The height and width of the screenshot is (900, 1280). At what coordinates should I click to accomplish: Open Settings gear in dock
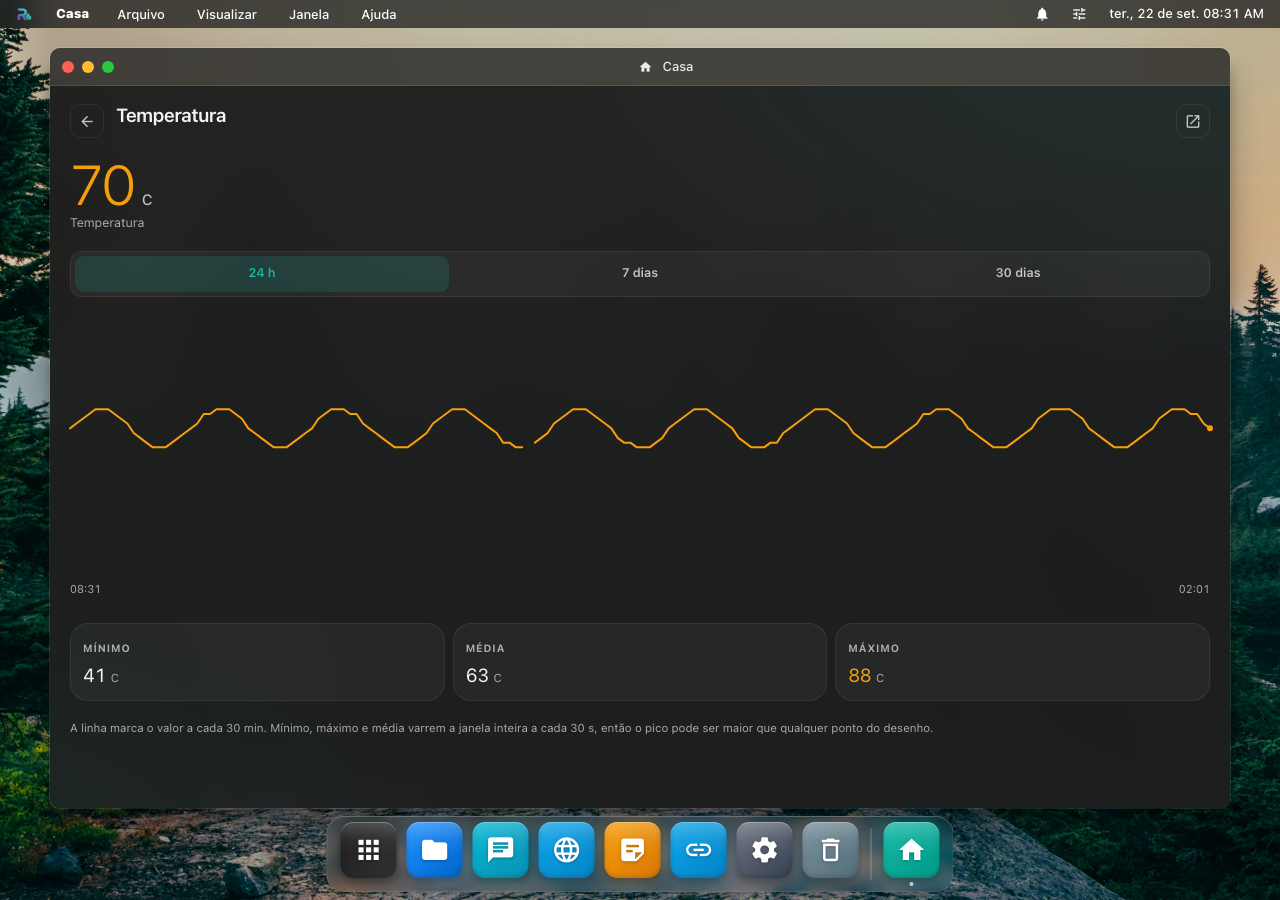point(765,850)
